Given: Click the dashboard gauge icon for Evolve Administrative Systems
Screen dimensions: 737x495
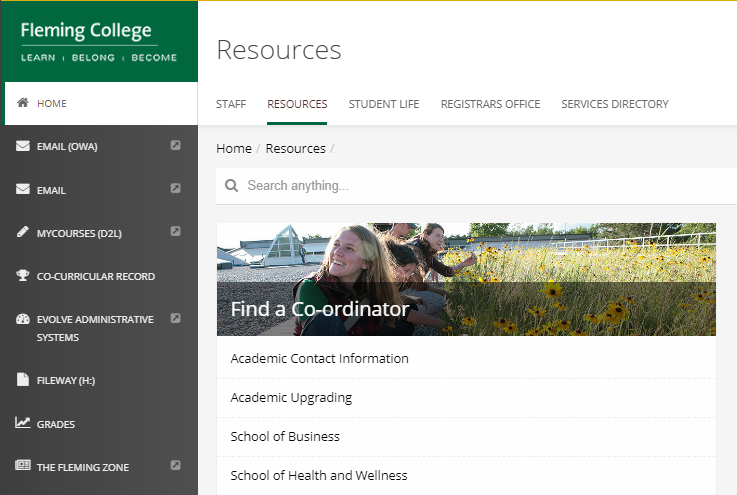Looking at the screenshot, I should tap(23, 319).
